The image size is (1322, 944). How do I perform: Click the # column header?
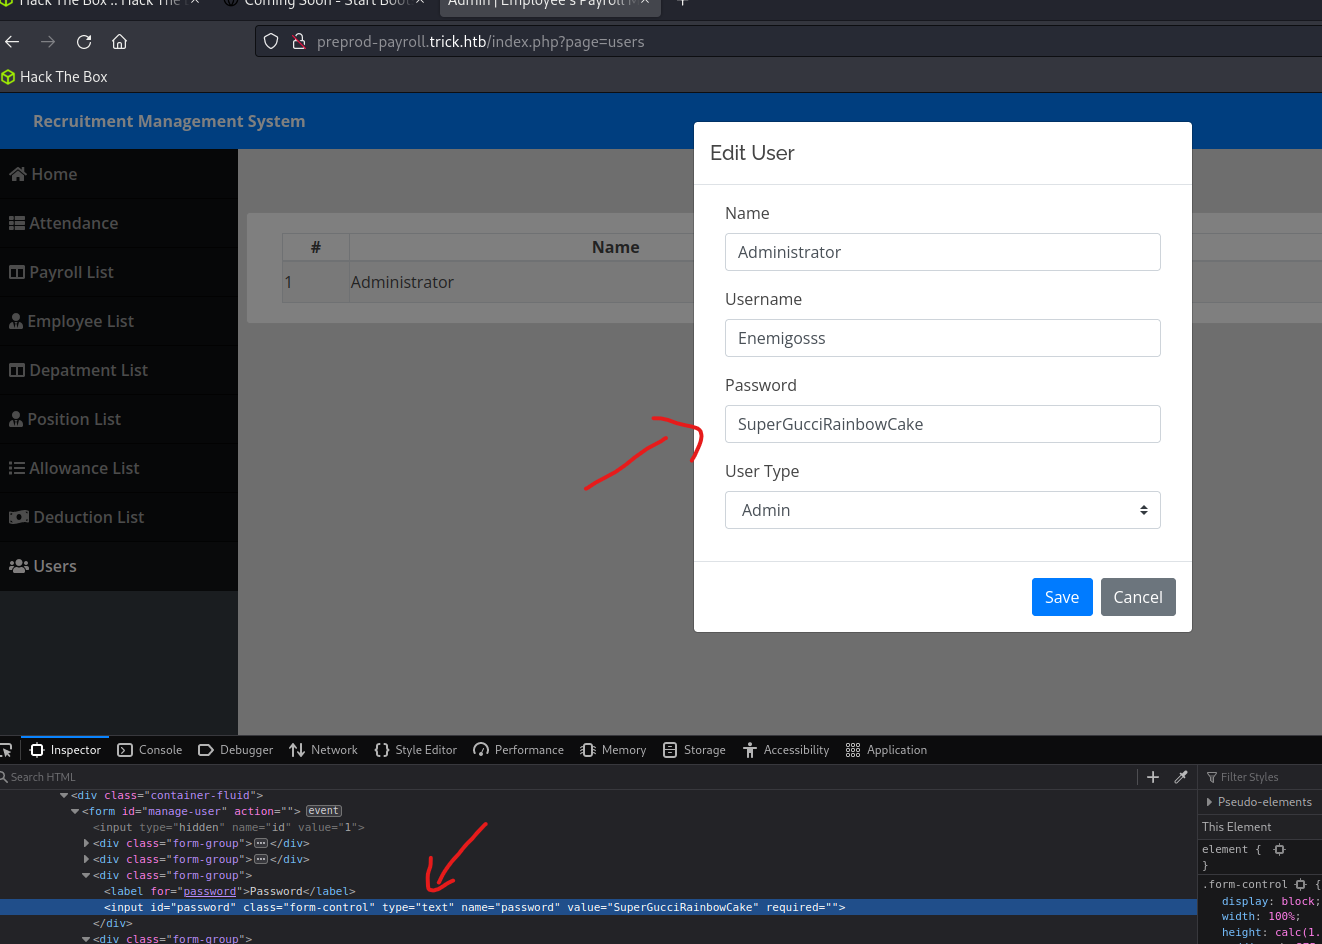(x=316, y=247)
